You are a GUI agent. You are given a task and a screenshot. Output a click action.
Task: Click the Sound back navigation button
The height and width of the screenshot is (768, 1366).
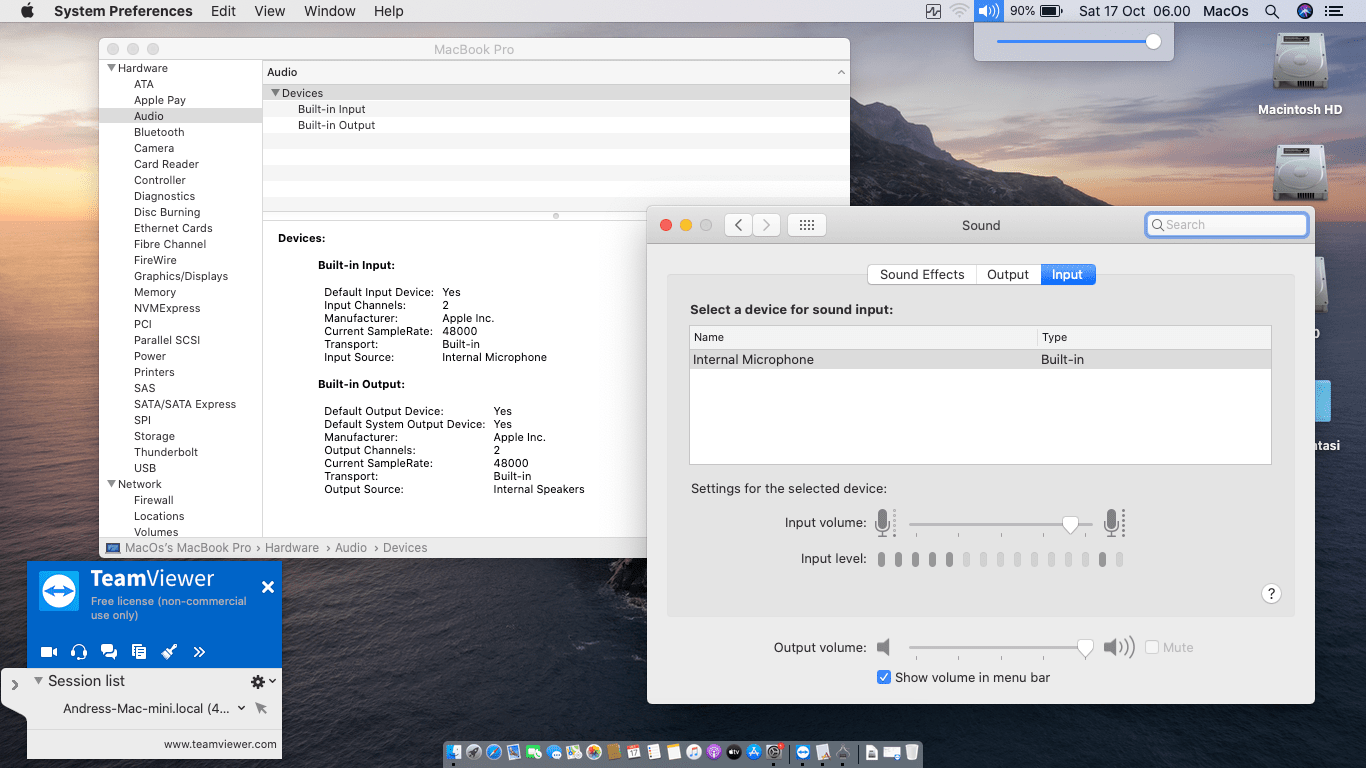click(738, 225)
